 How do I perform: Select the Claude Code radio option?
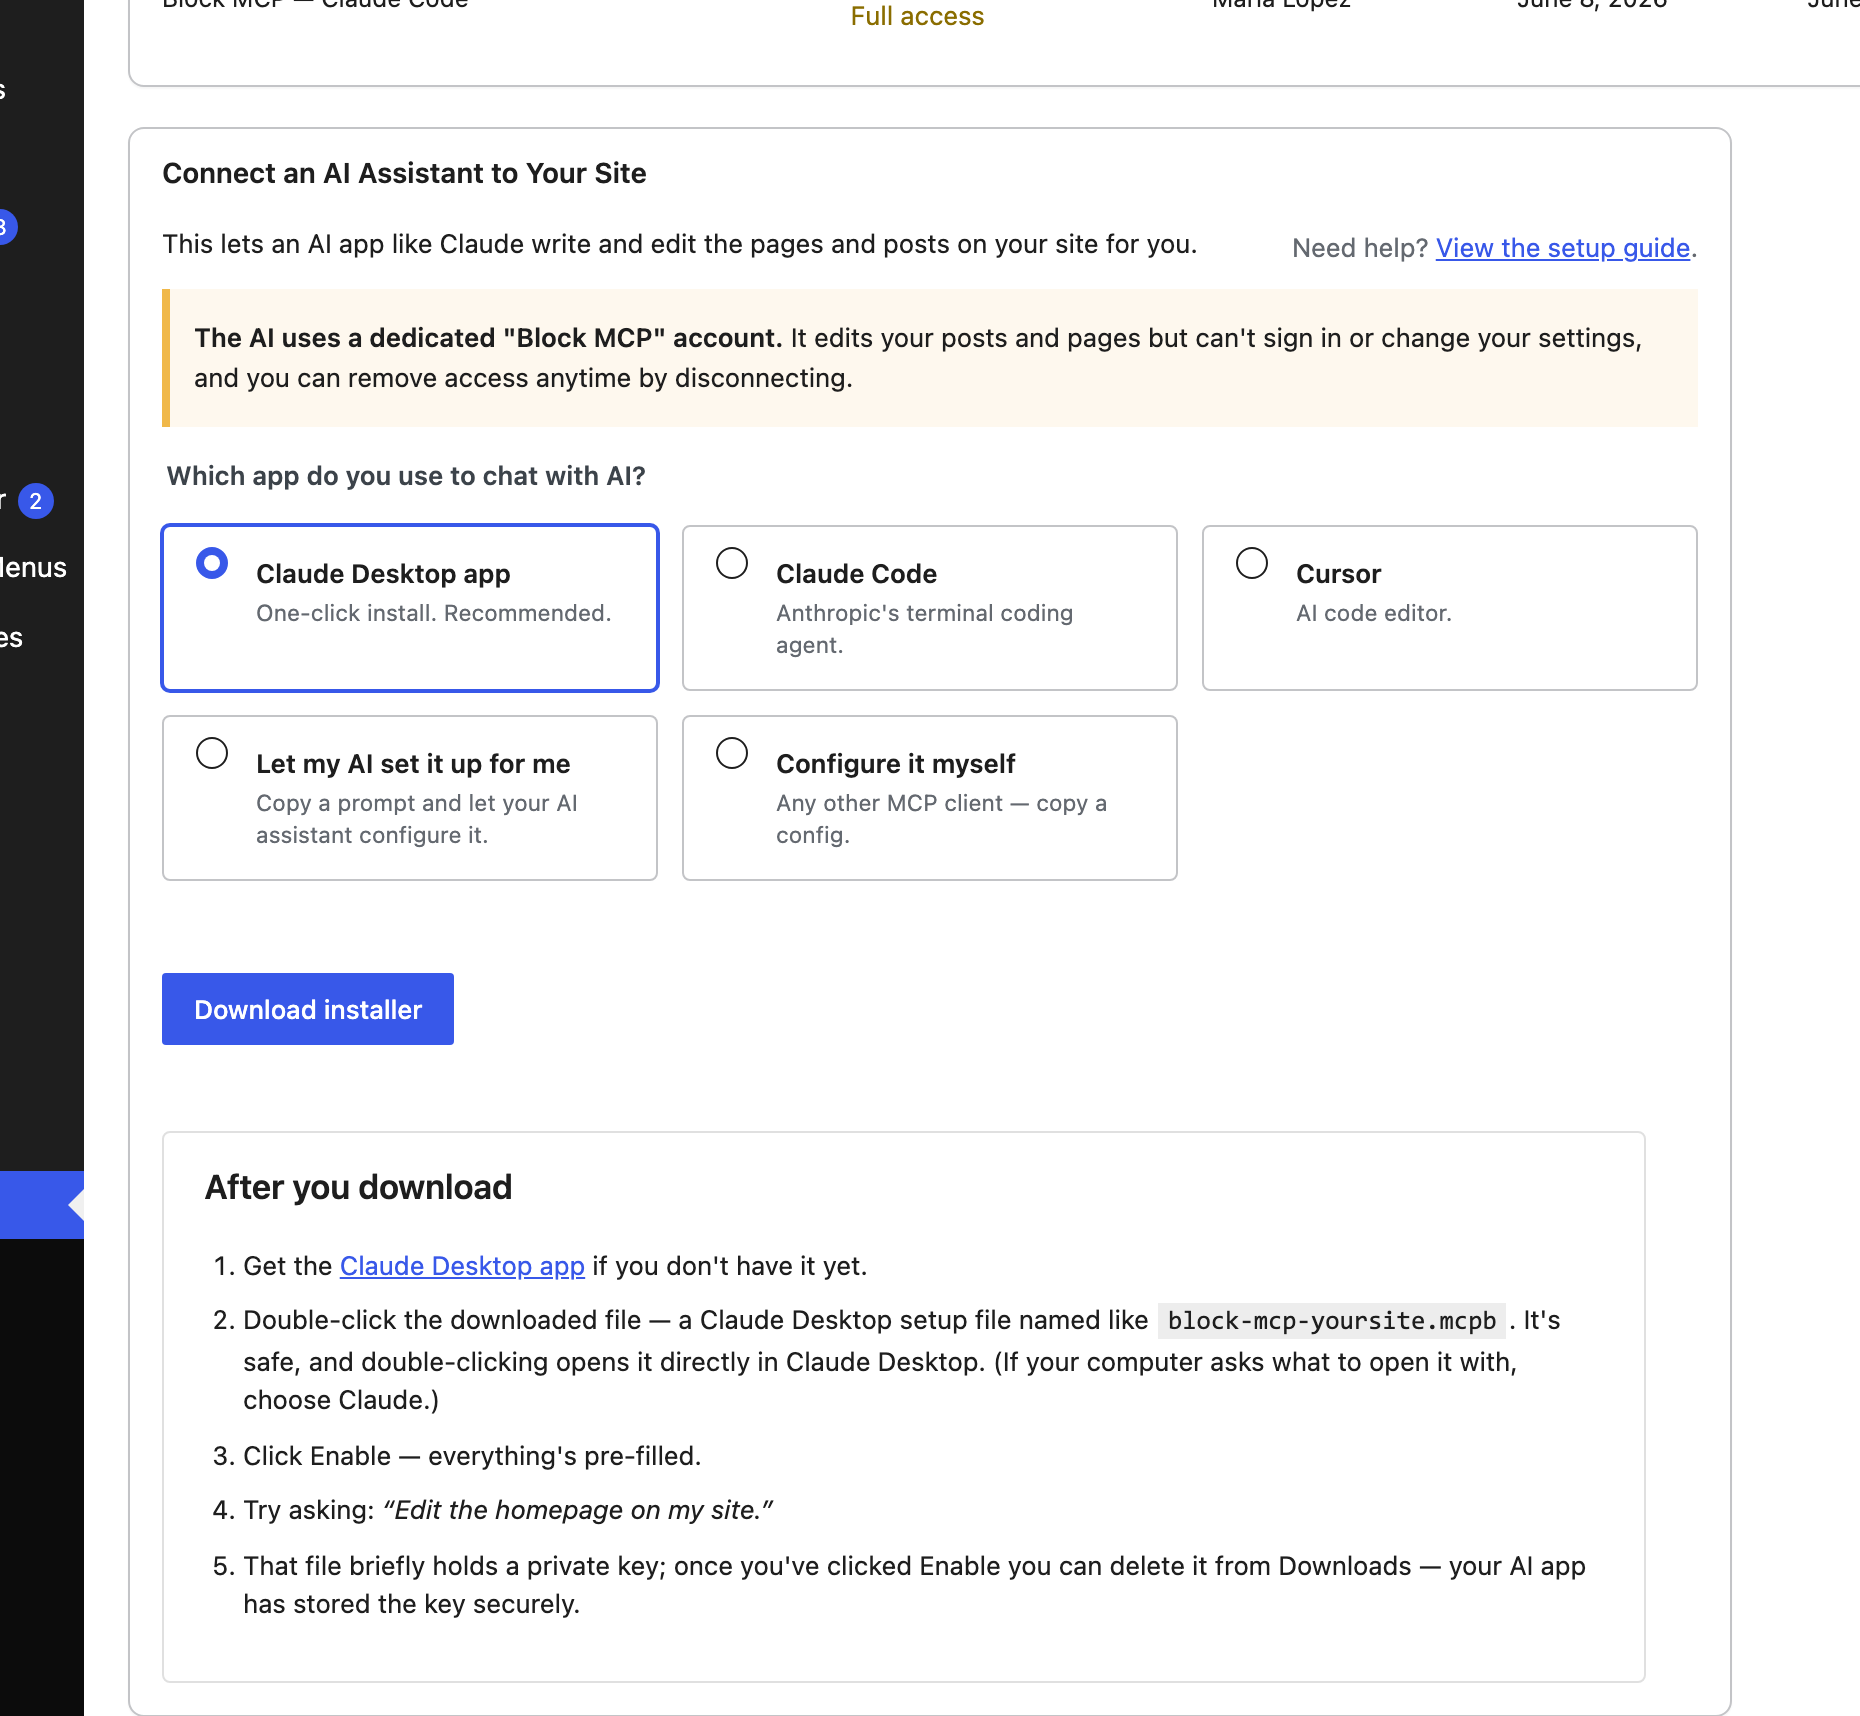tap(732, 563)
